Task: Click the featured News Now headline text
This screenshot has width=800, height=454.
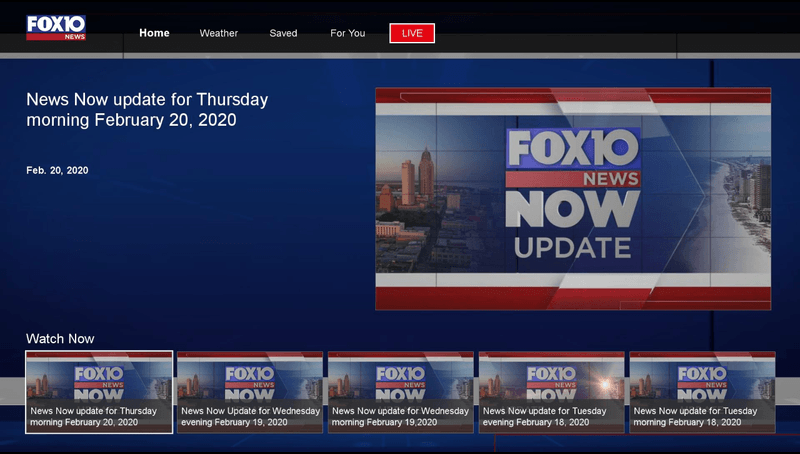Action: (147, 110)
